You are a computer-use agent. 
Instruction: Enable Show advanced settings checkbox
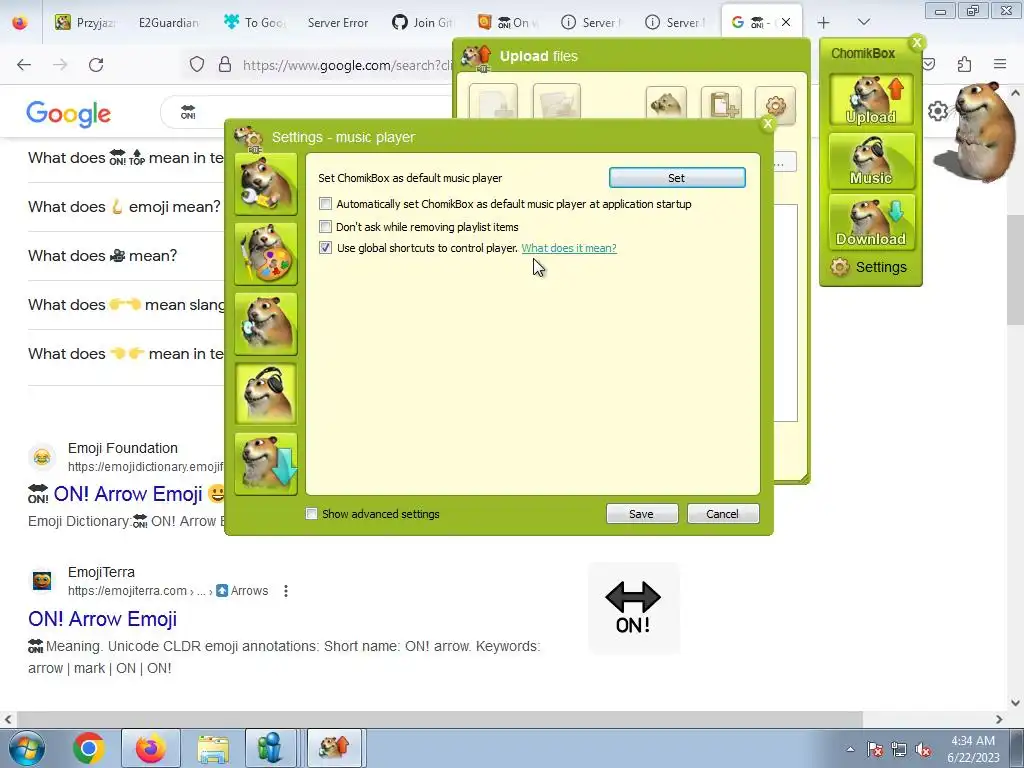(x=312, y=514)
